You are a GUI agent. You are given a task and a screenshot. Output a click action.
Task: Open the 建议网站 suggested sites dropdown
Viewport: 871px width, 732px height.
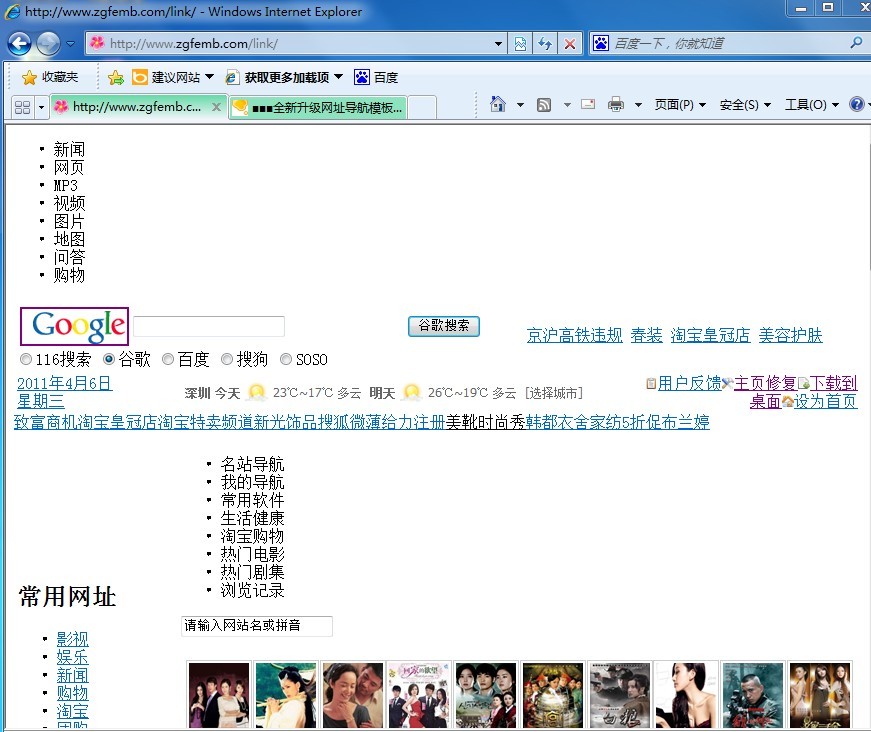[173, 77]
